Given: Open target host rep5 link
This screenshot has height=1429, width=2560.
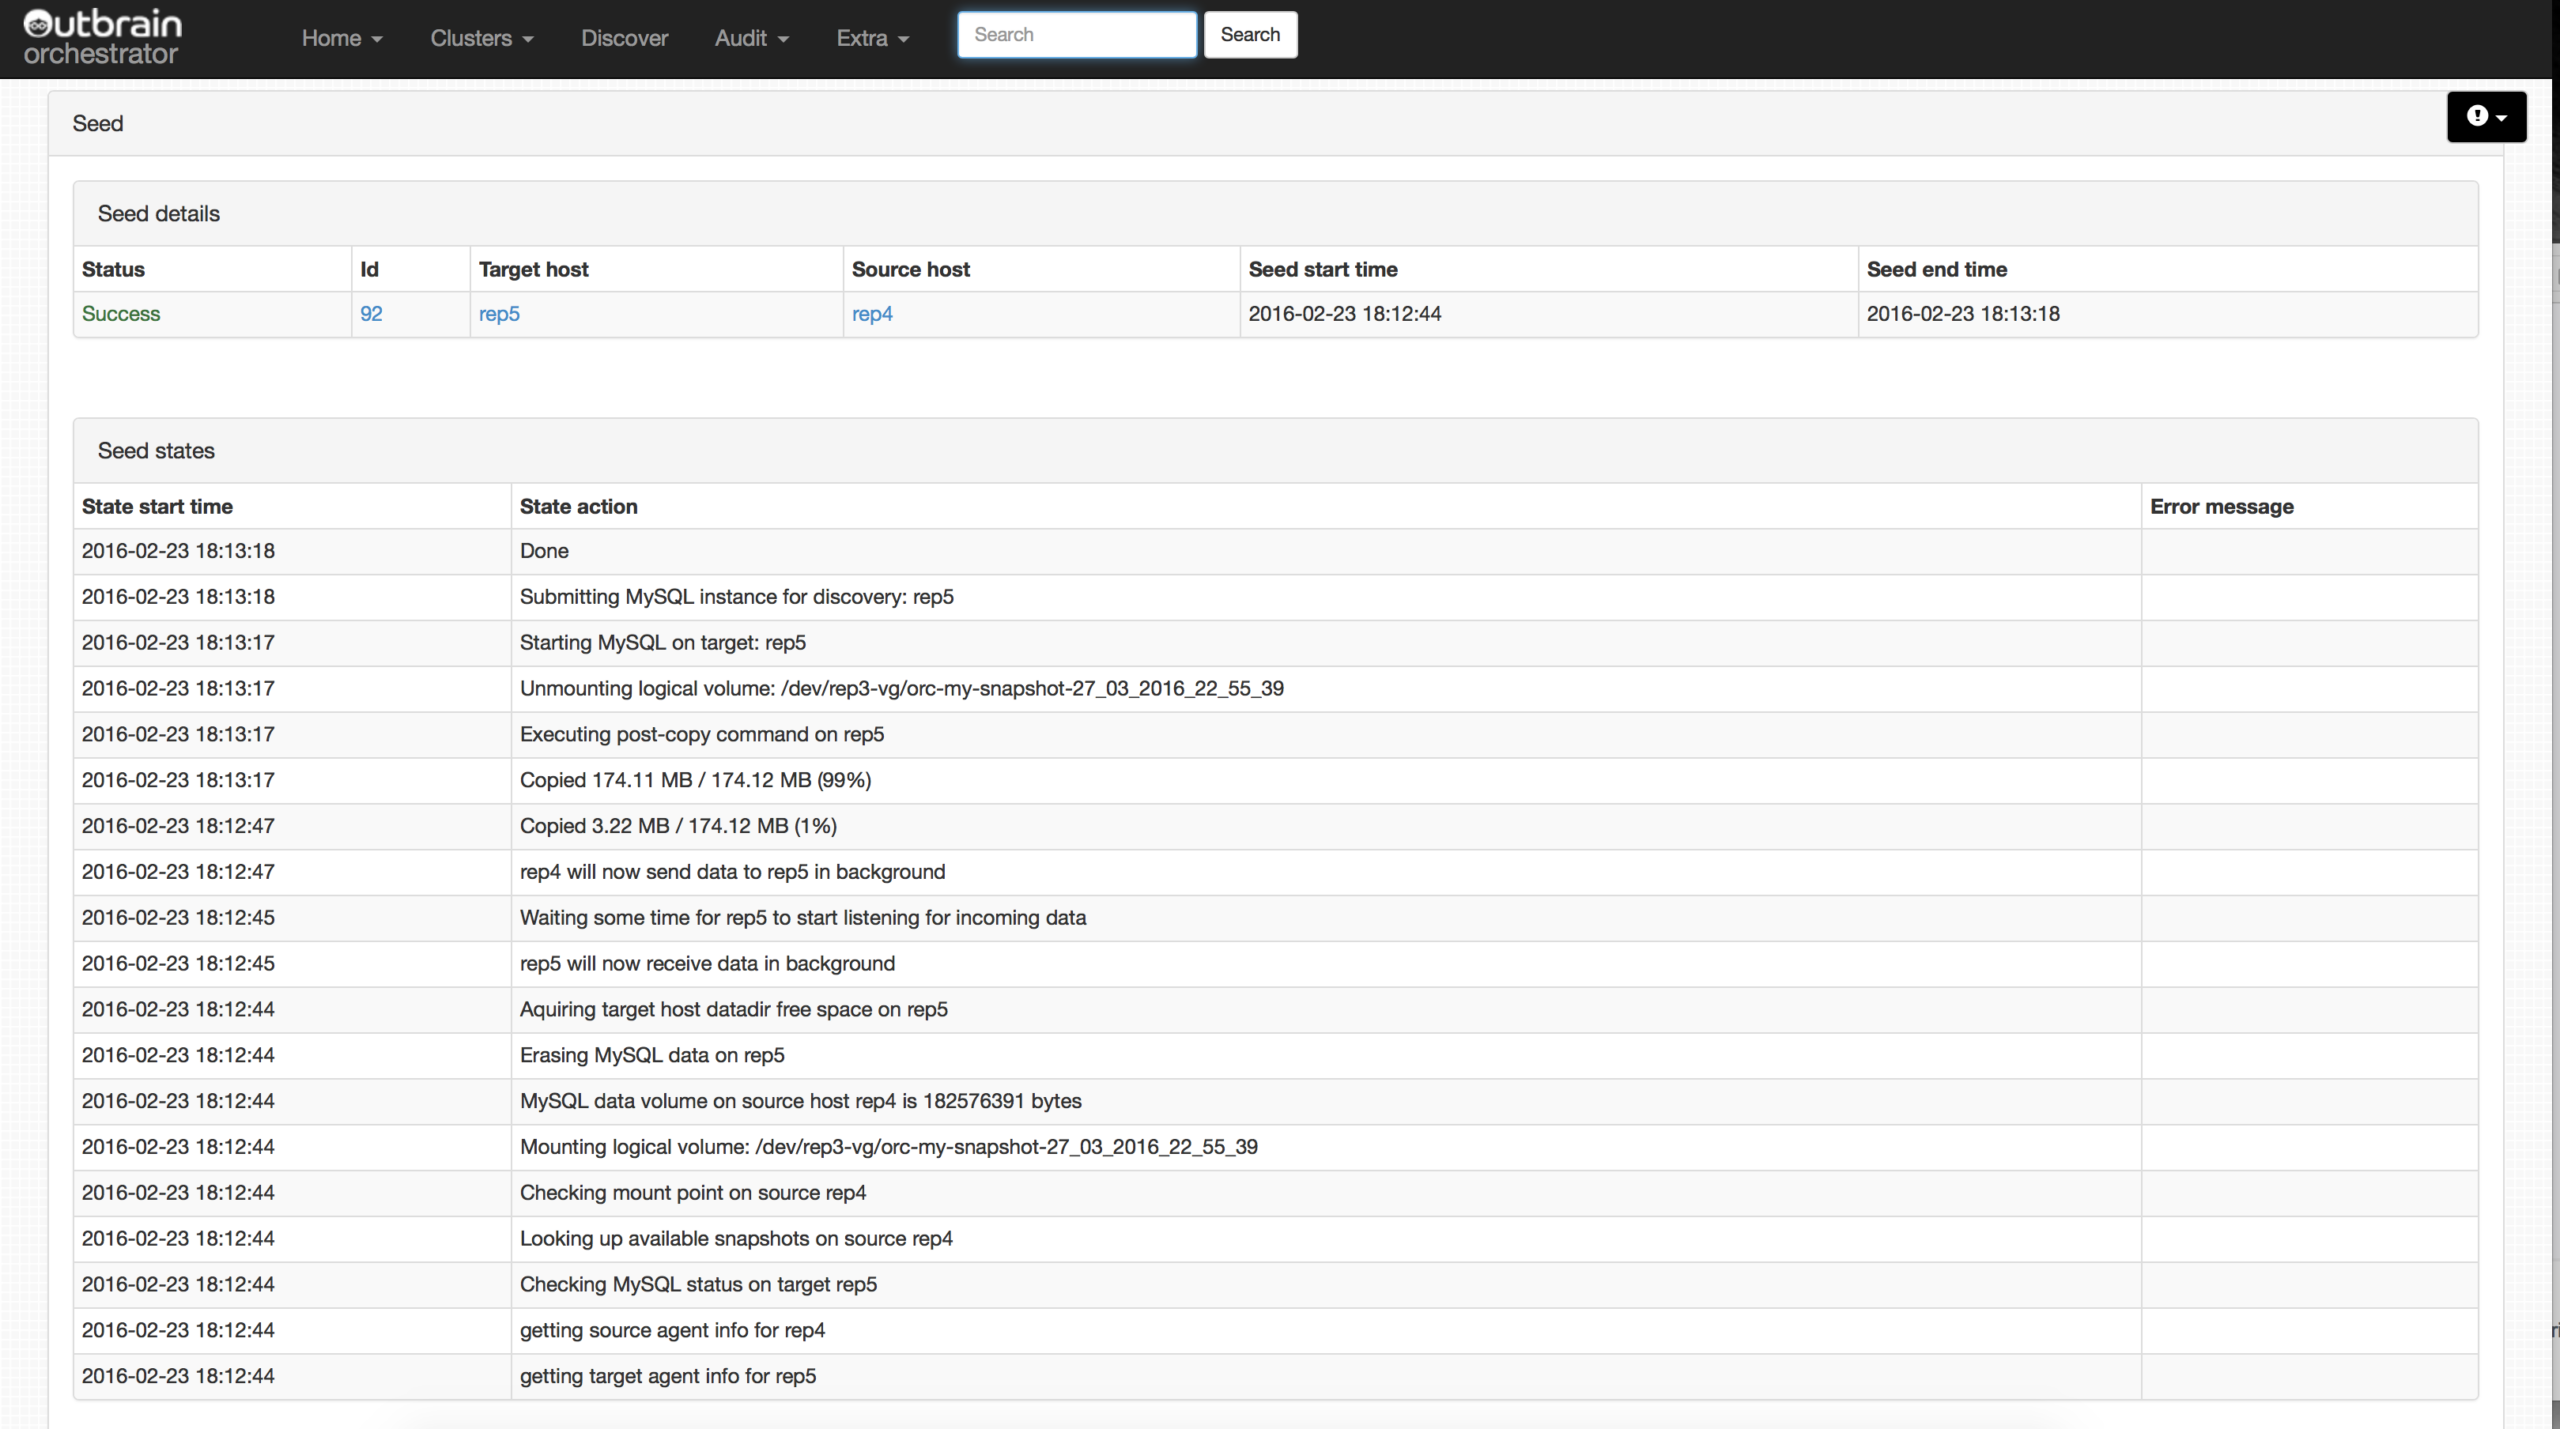Looking at the screenshot, I should (x=499, y=314).
